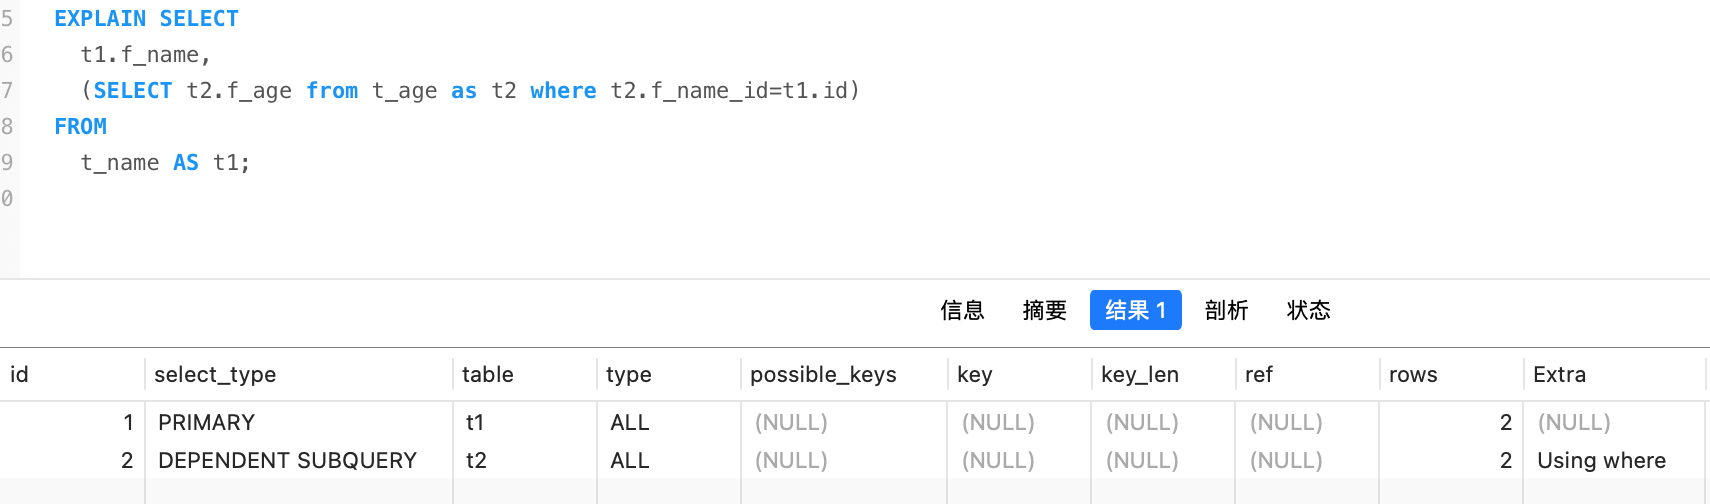
Task: Select the PRIMARY cell in results
Action: coord(207,423)
